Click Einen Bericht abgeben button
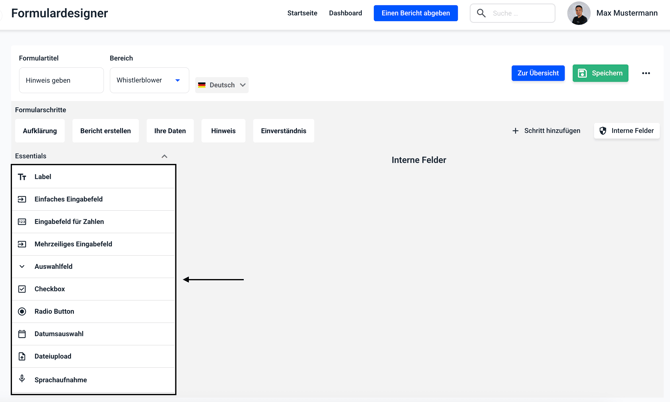This screenshot has height=402, width=670. coord(415,13)
